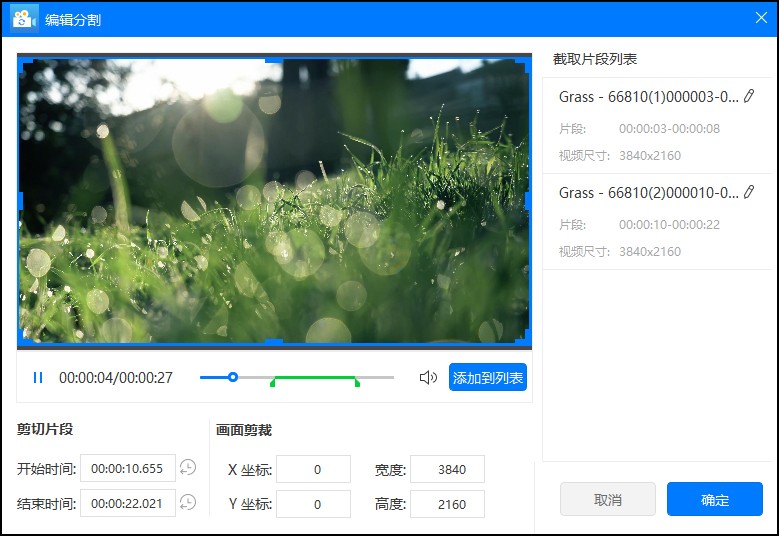Viewport: 779px width, 536px height.
Task: Select the Grass - 66810(2)000010 segment entry
Action: [x=657, y=222]
